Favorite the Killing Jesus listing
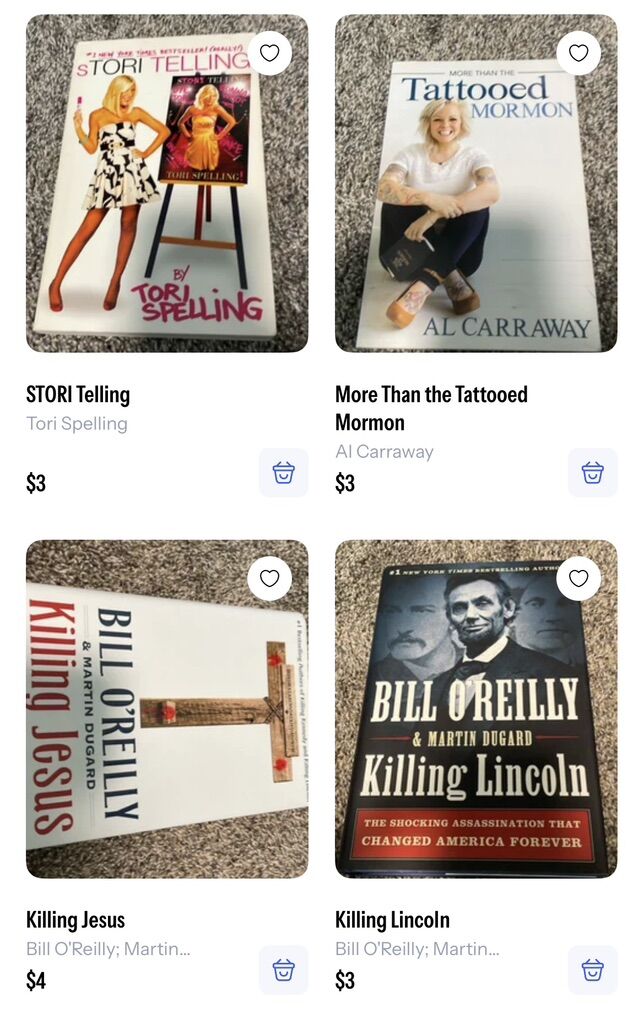 [x=269, y=578]
